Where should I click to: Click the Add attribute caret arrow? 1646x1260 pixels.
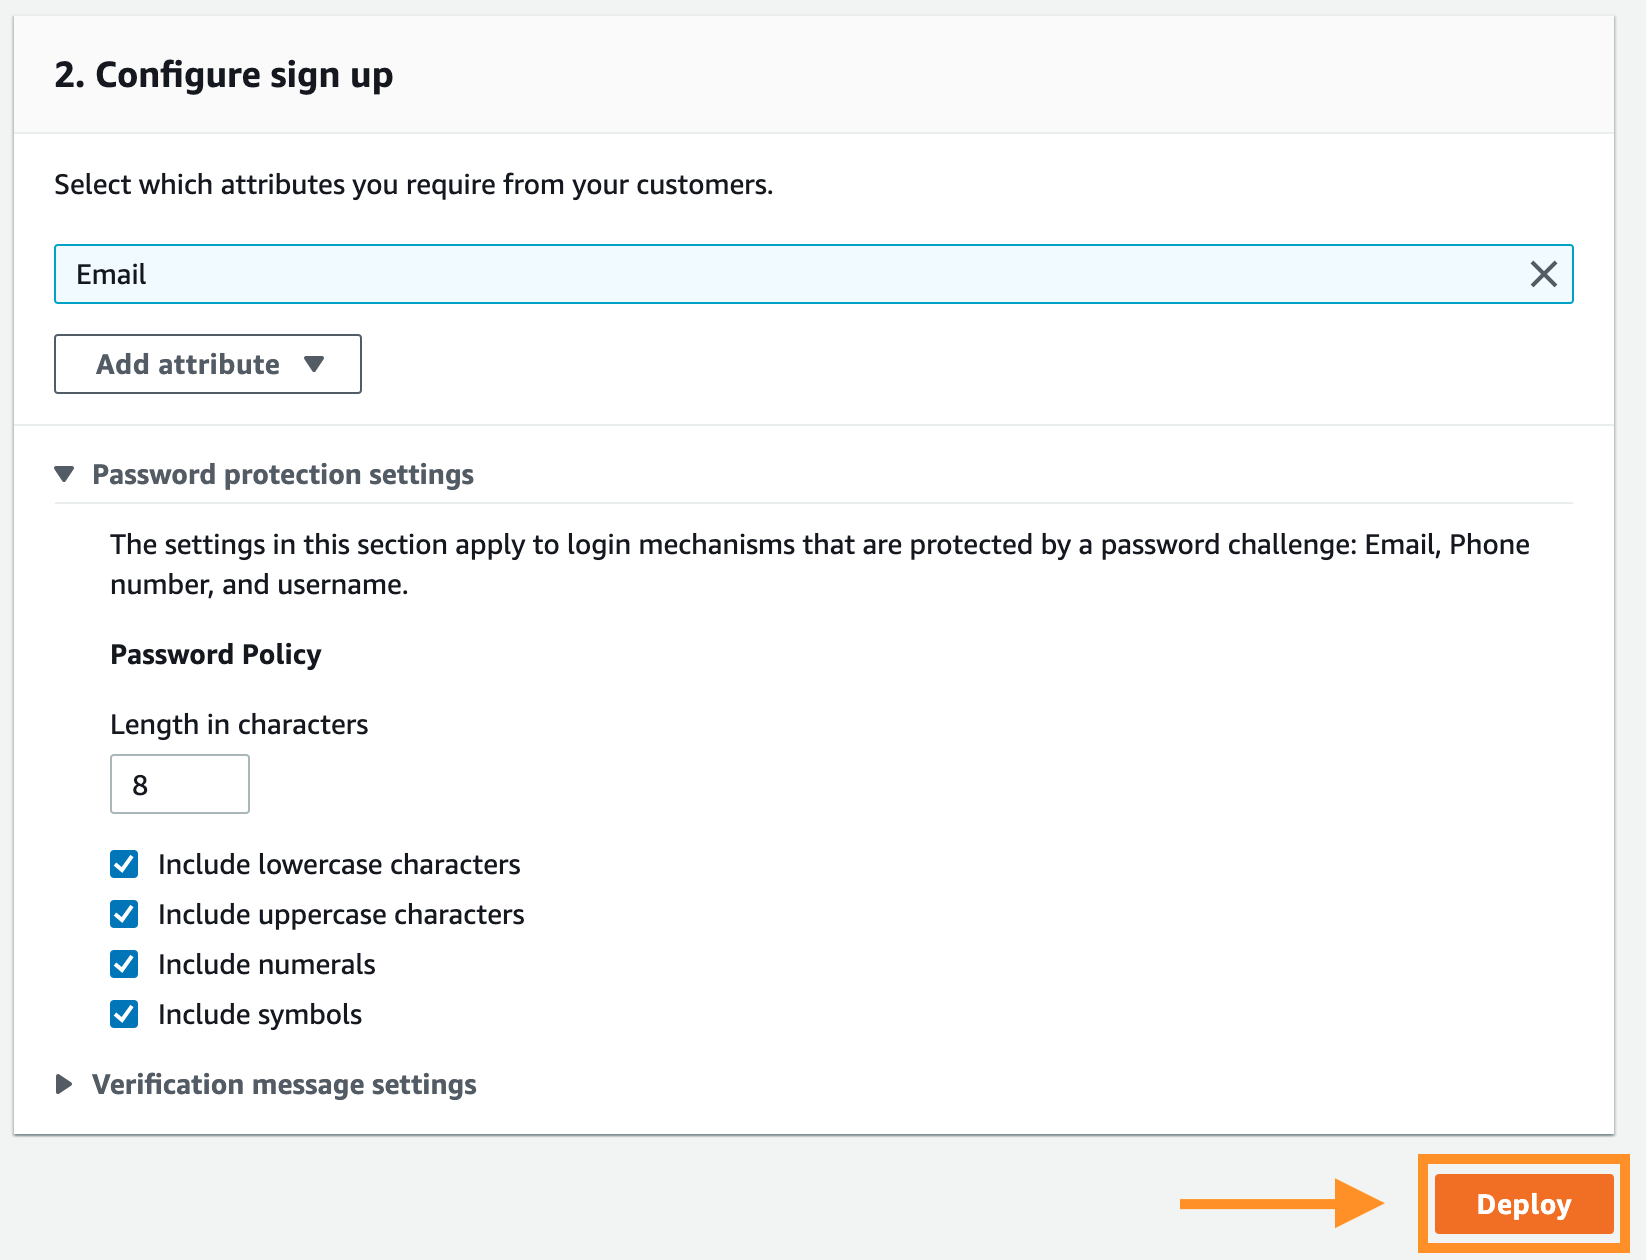click(314, 364)
